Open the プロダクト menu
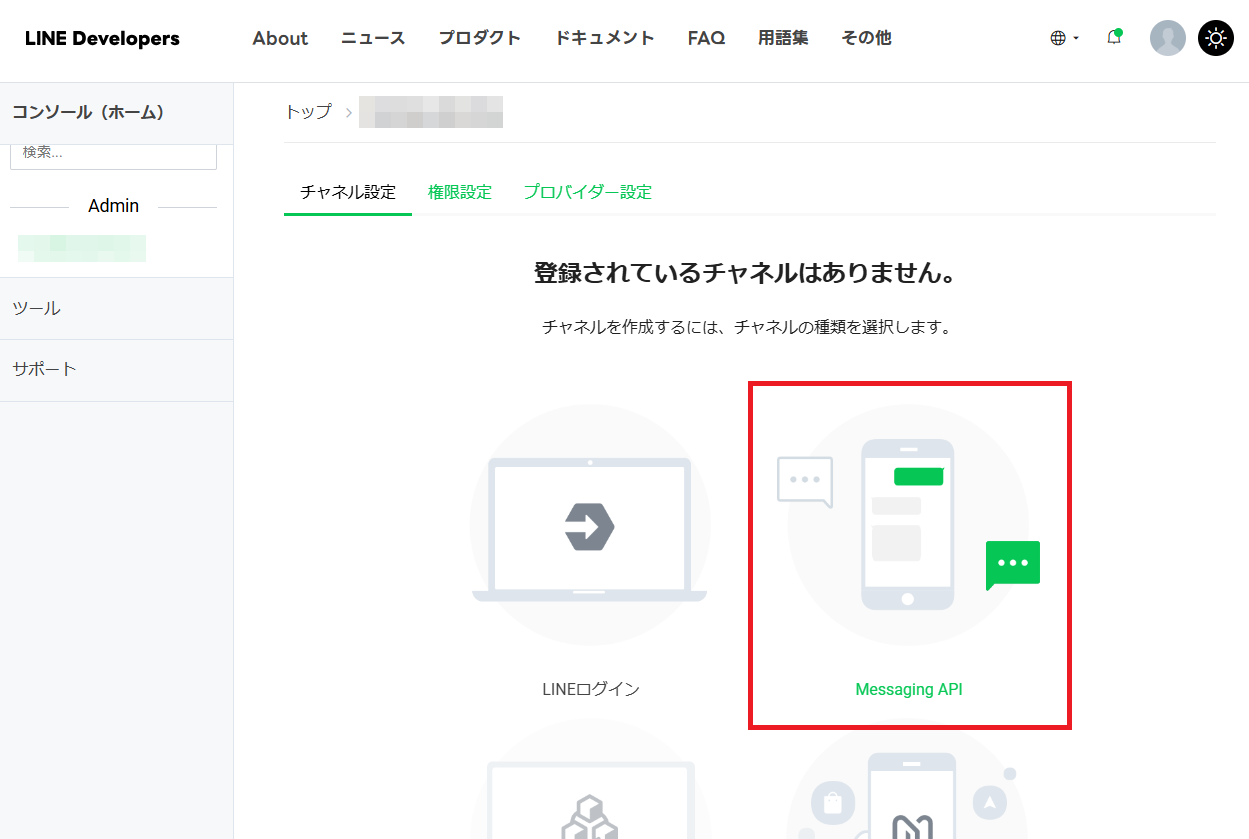Image resolution: width=1249 pixels, height=839 pixels. pos(479,39)
